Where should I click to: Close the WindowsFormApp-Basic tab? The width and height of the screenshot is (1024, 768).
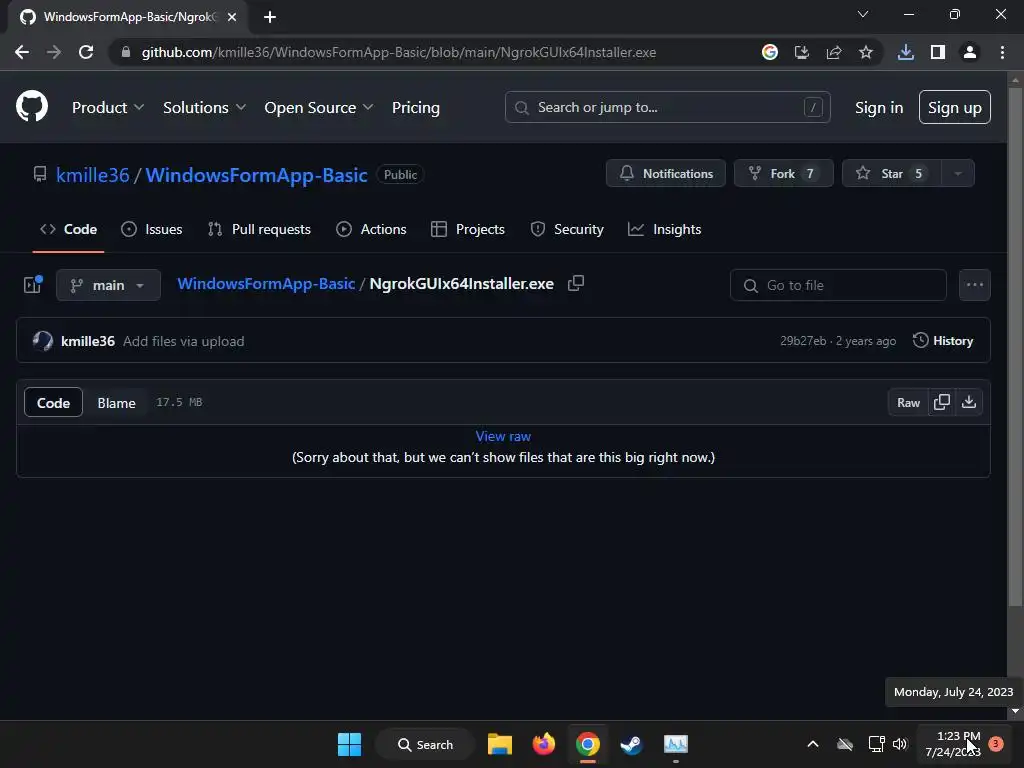coord(232,17)
